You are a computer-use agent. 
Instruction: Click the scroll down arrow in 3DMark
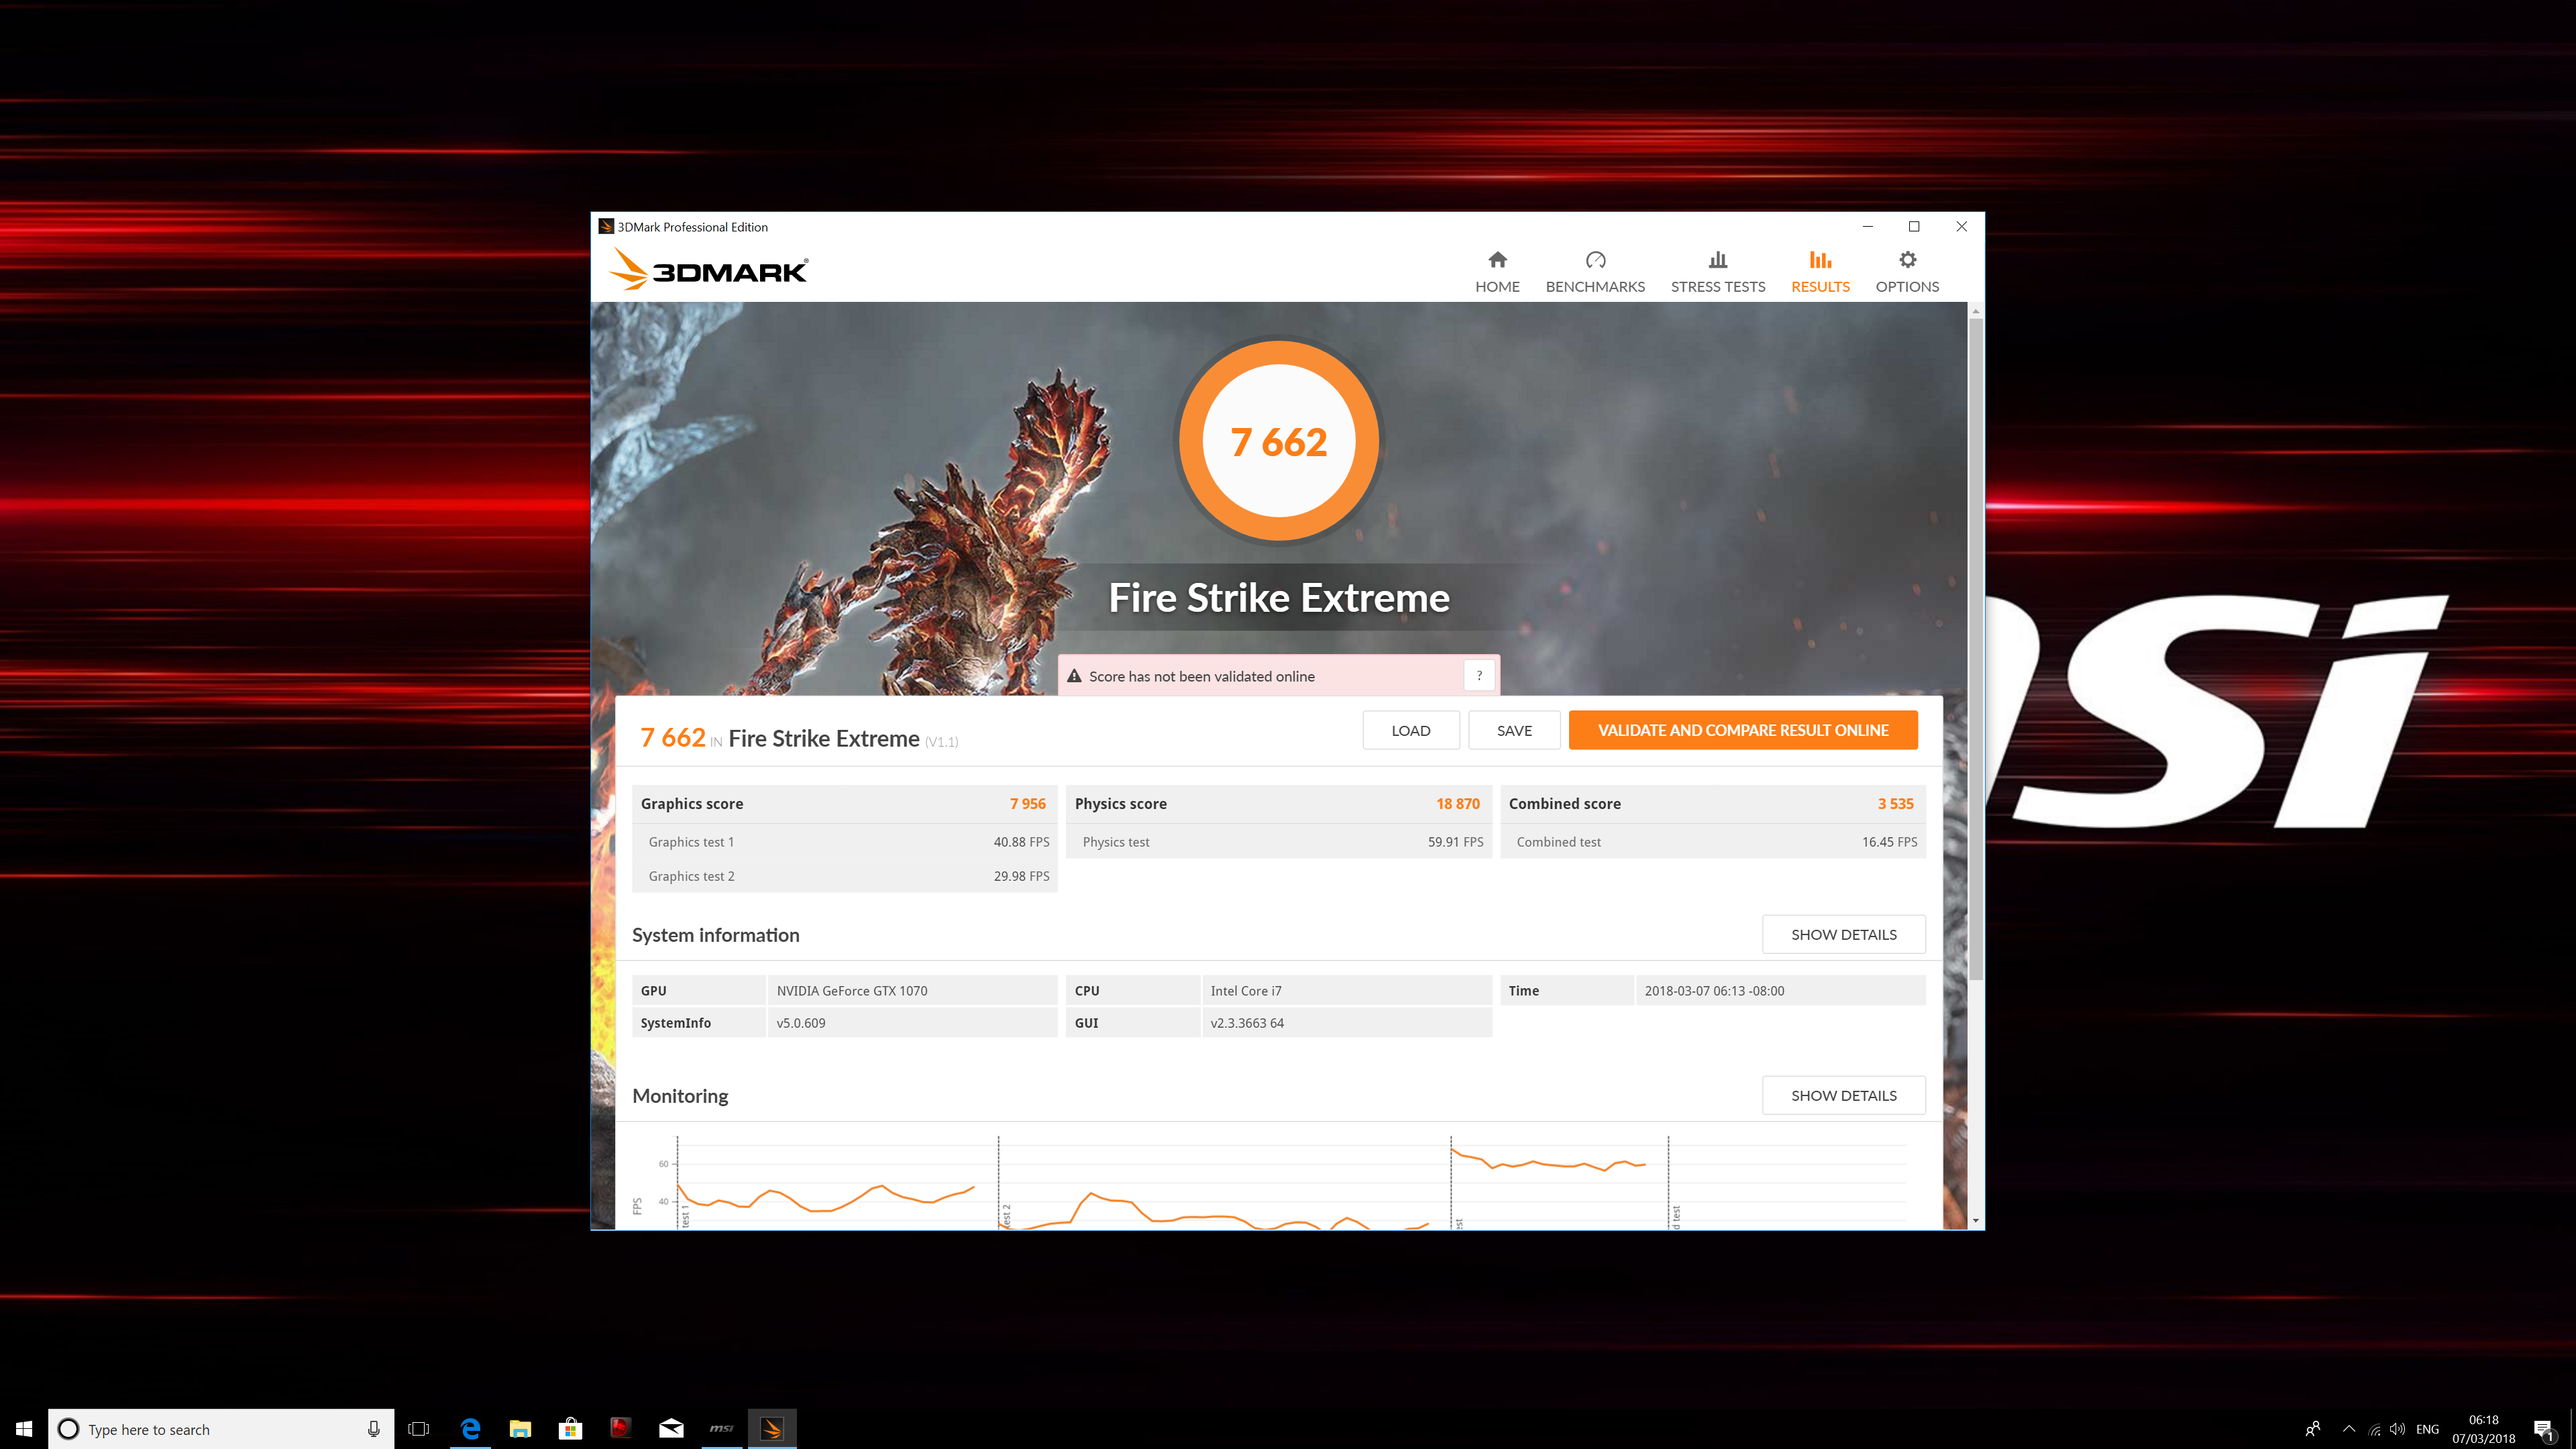[1975, 1220]
